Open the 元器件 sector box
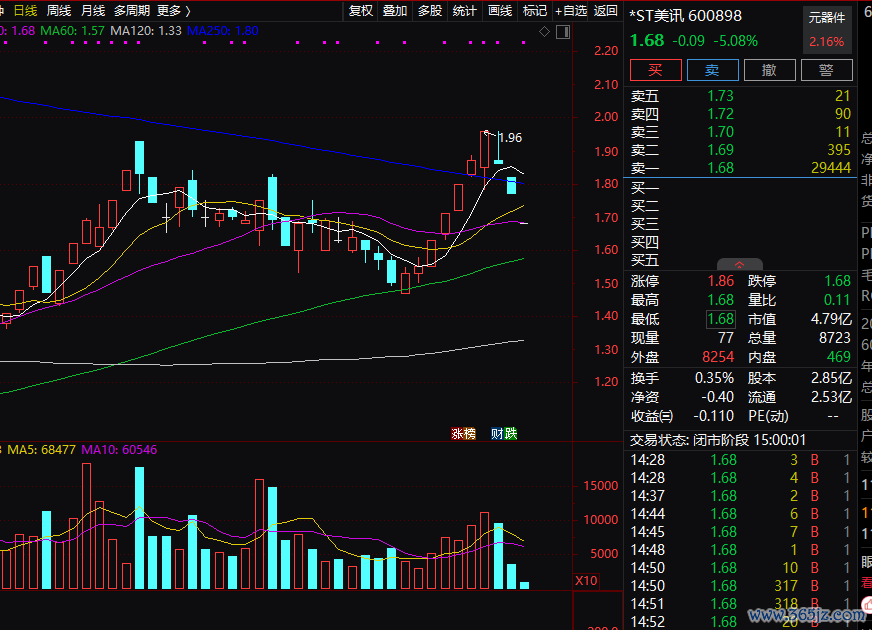The height and width of the screenshot is (630, 872). coord(827,30)
